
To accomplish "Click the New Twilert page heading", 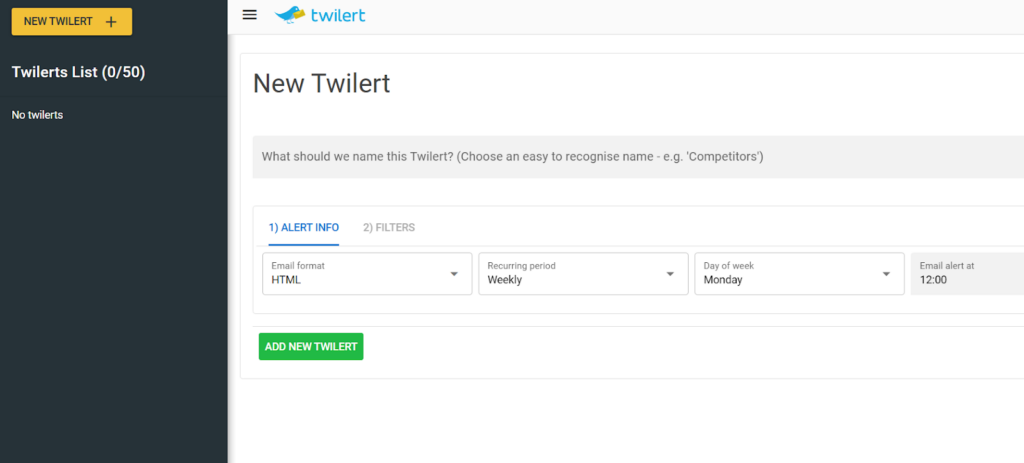I will pyautogui.click(x=321, y=84).
